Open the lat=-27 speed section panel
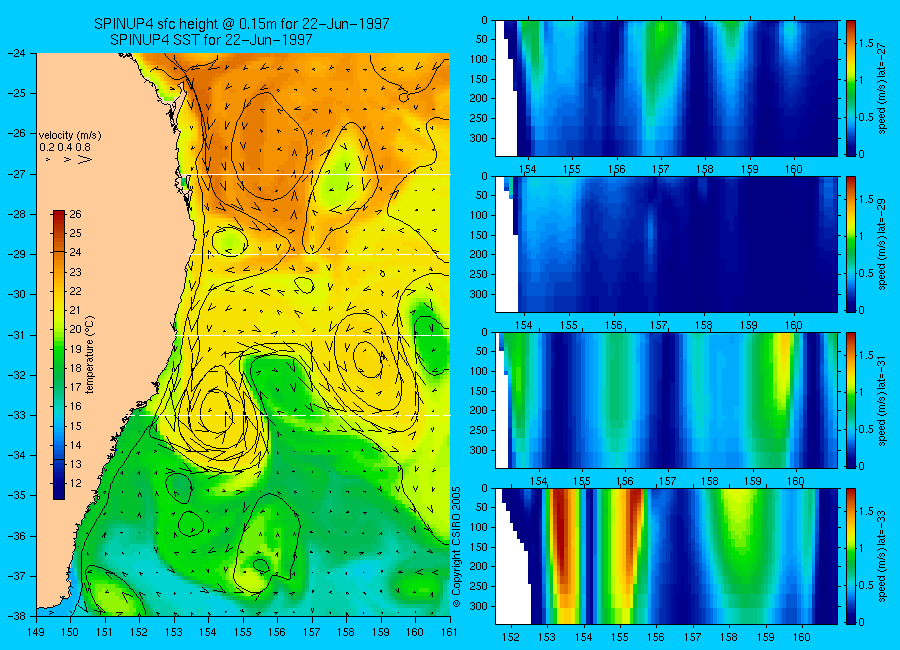This screenshot has height=650, width=900. click(666, 88)
